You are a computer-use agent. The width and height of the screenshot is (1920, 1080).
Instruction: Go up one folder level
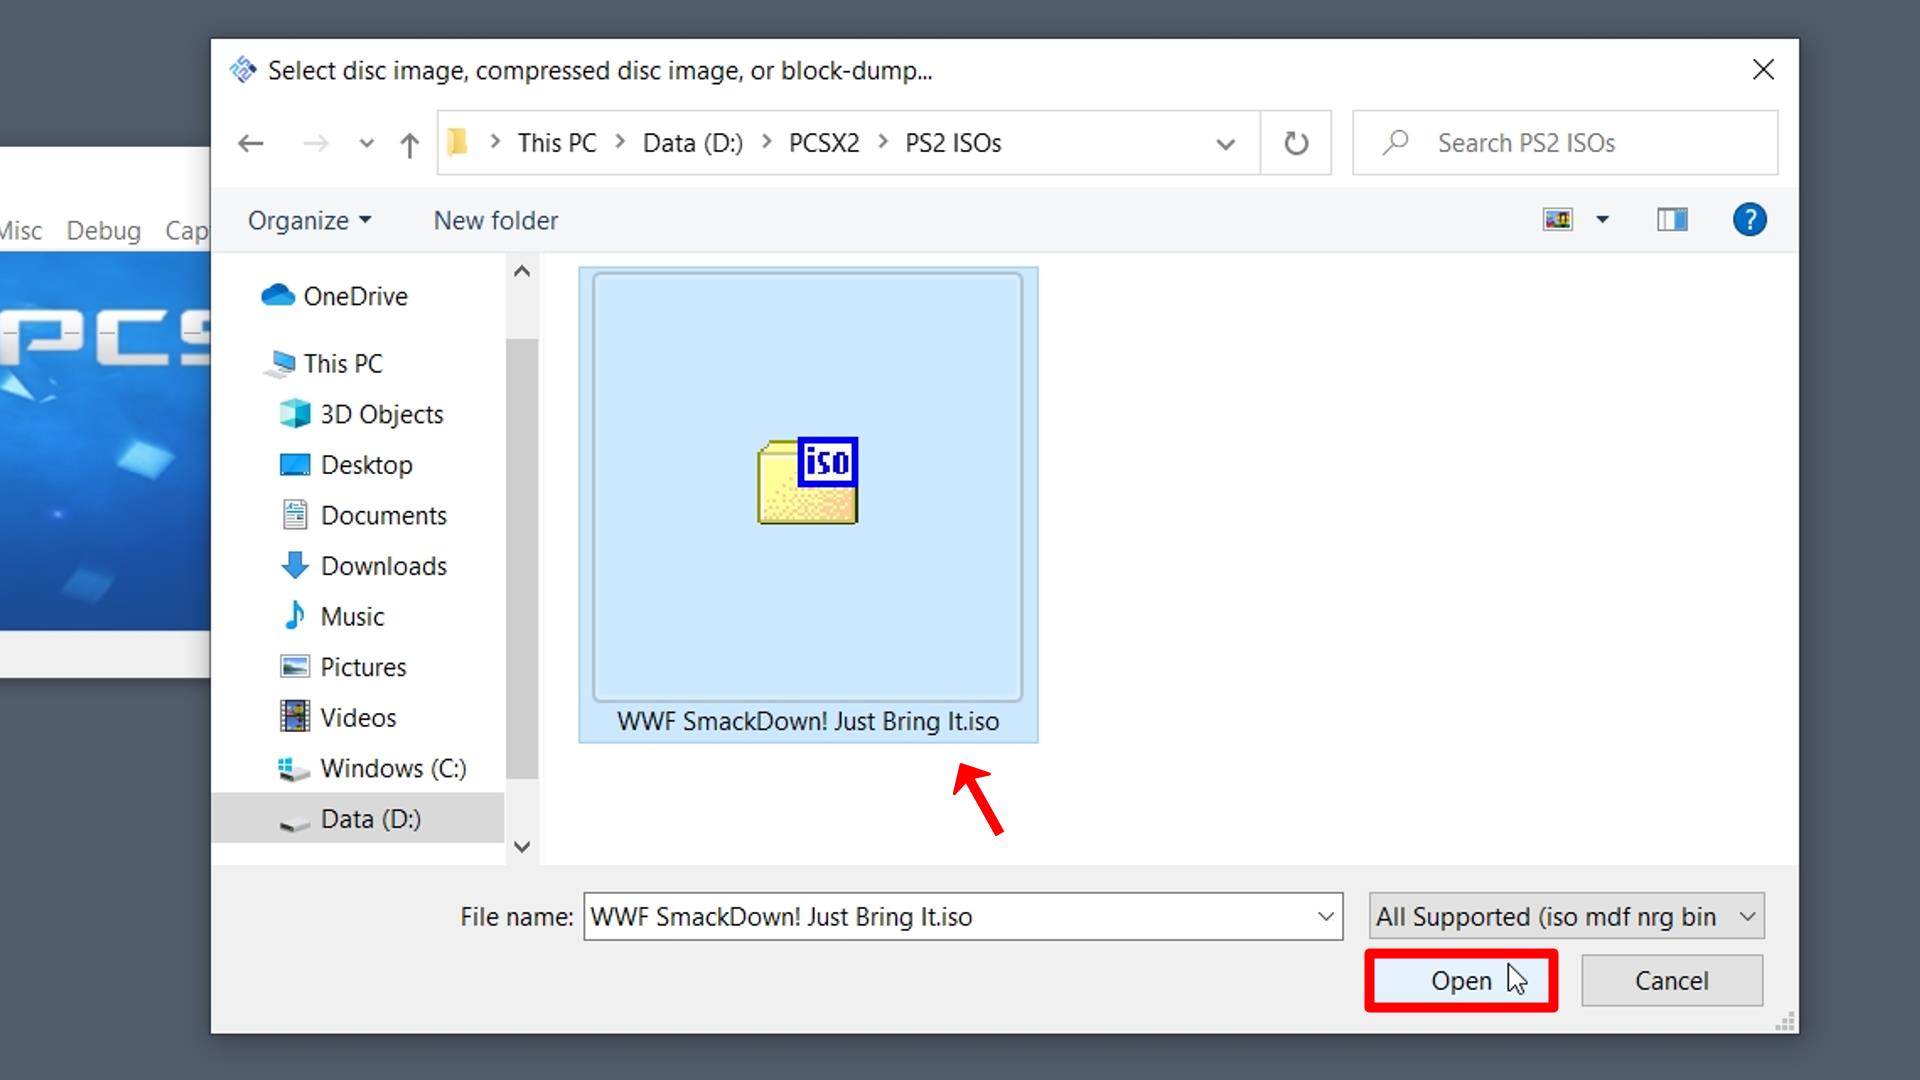[409, 145]
